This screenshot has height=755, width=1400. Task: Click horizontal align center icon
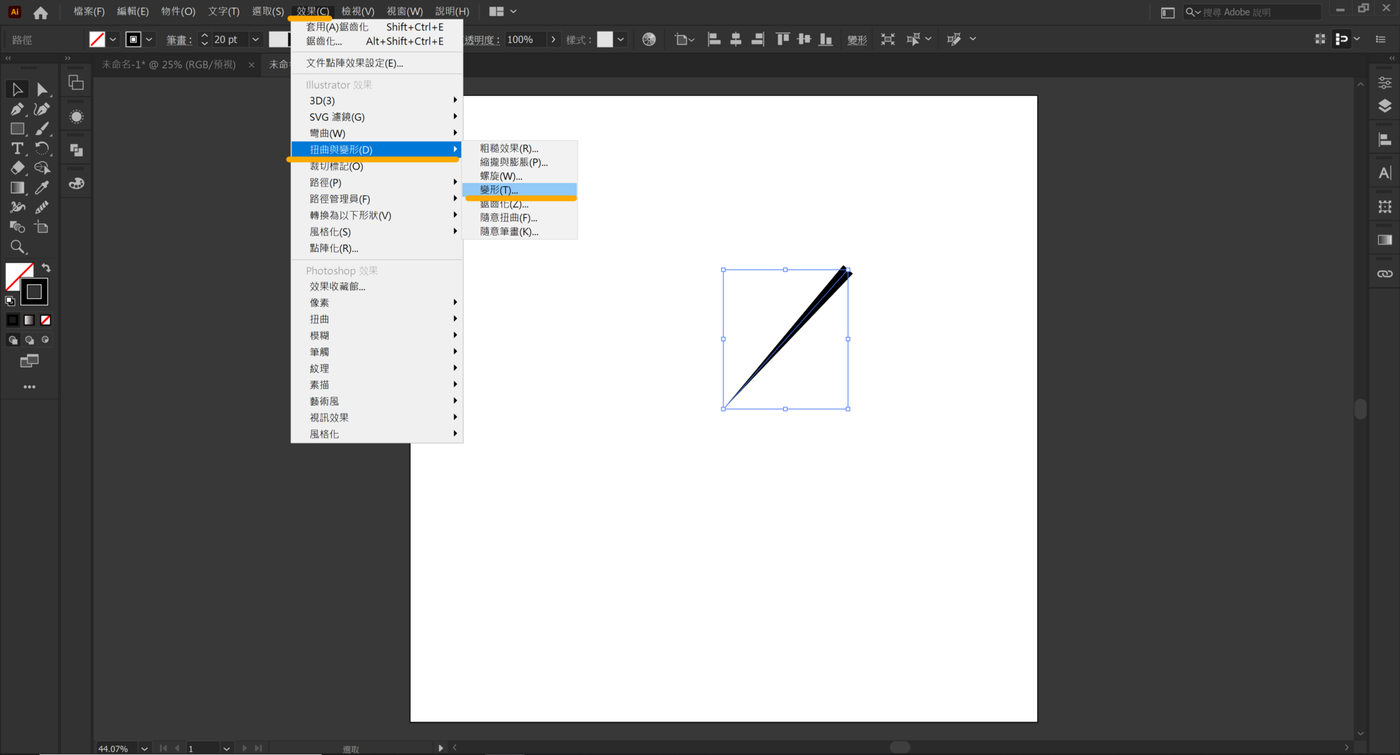(x=736, y=39)
